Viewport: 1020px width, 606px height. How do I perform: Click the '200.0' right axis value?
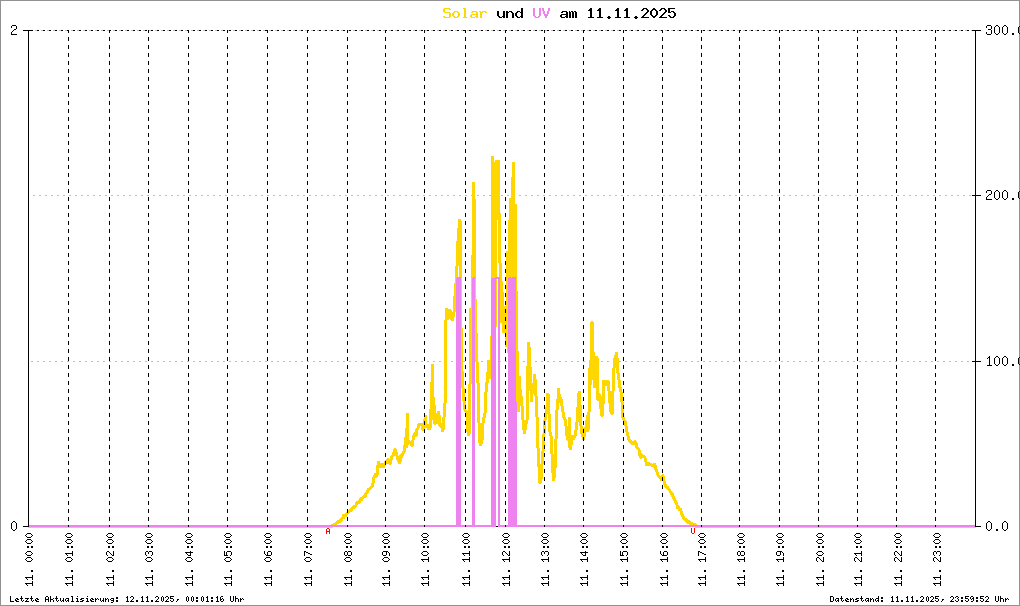[x=999, y=196]
